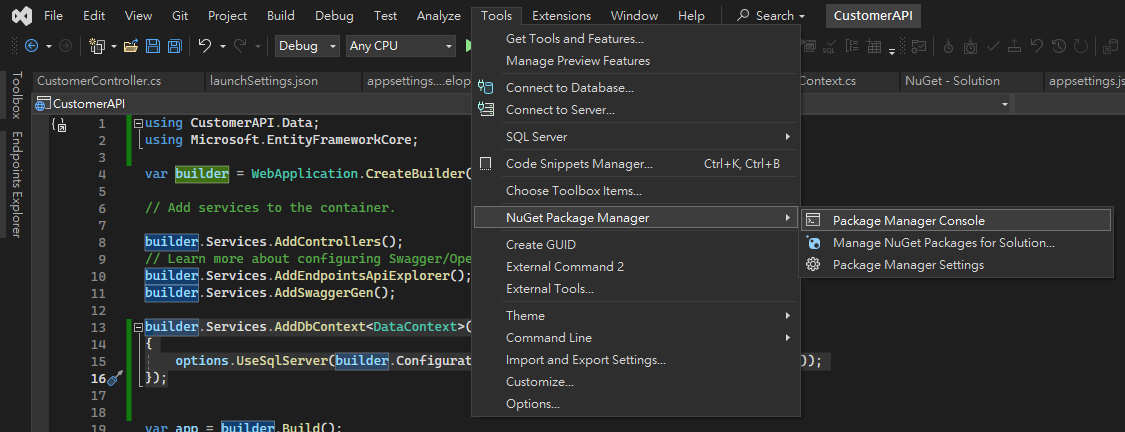Open the Endpoints Explorer side panel

pyautogui.click(x=16, y=184)
